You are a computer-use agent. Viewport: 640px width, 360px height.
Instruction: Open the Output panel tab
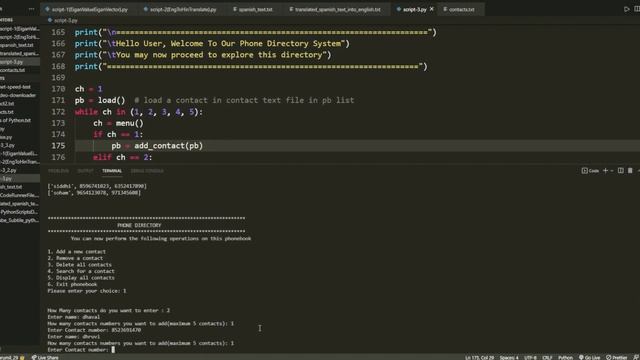pos(85,171)
